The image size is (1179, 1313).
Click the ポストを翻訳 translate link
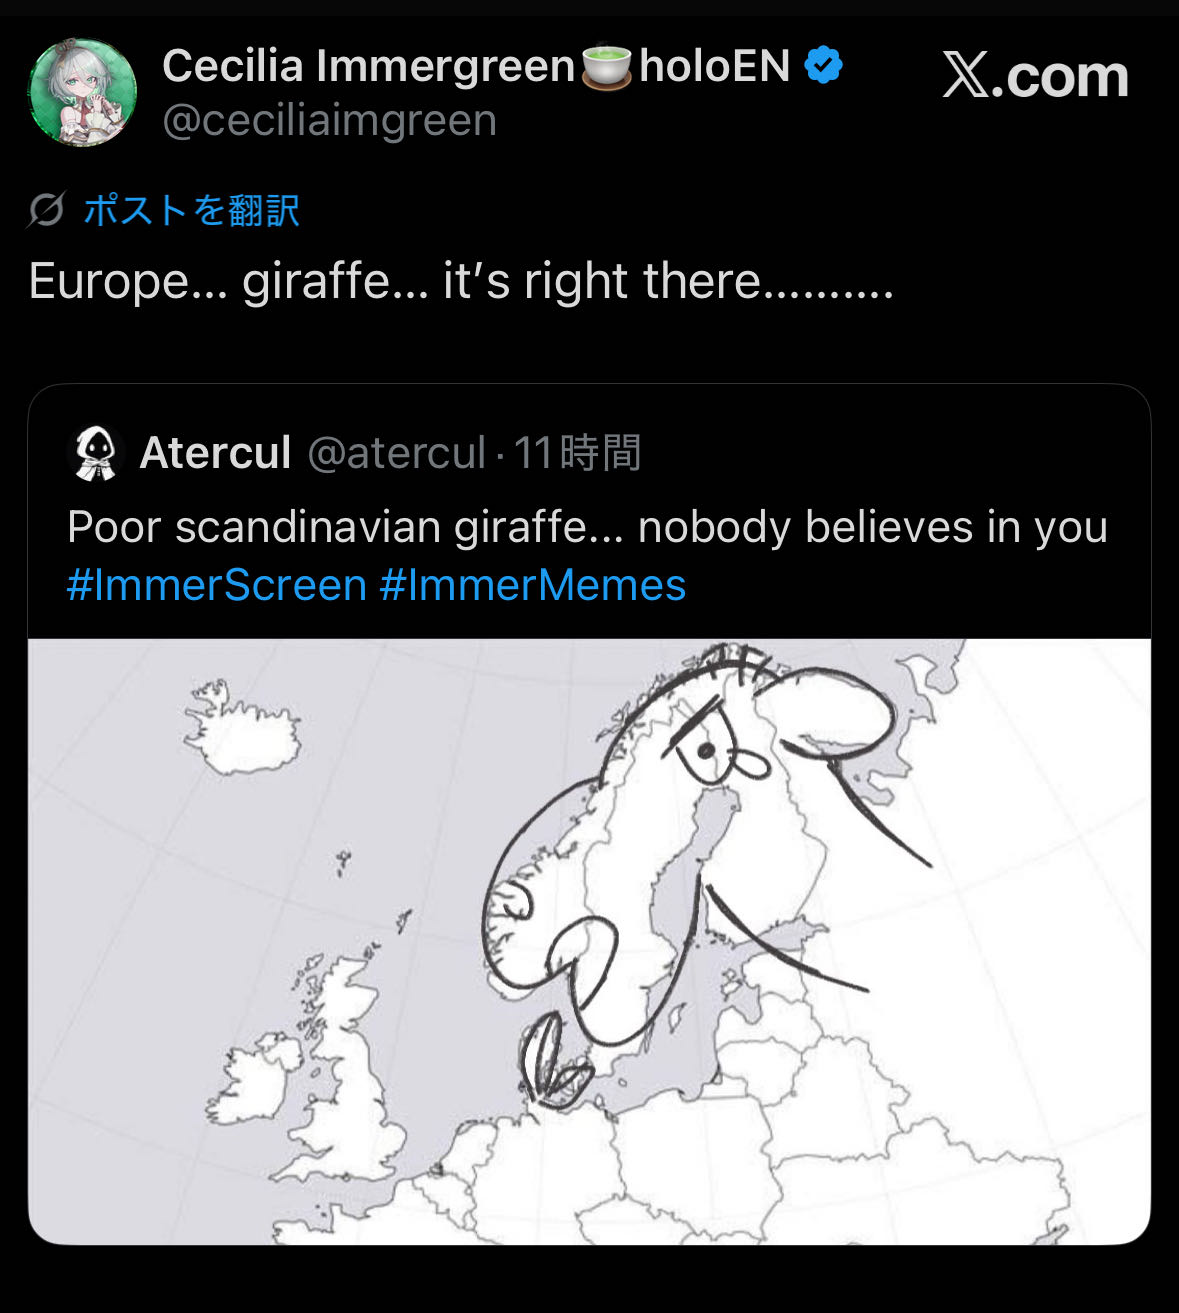[191, 210]
